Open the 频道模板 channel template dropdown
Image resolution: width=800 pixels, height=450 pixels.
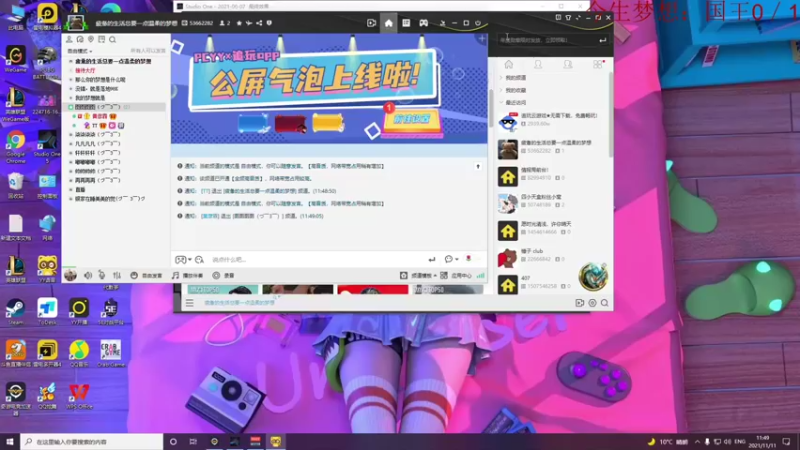(x=418, y=276)
